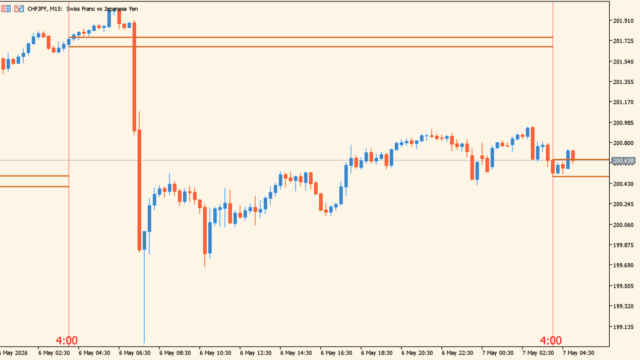Viewport: 640px width, 360px height.
Task: Click the 6 May 06:30 time label
Action: [x=135, y=353]
